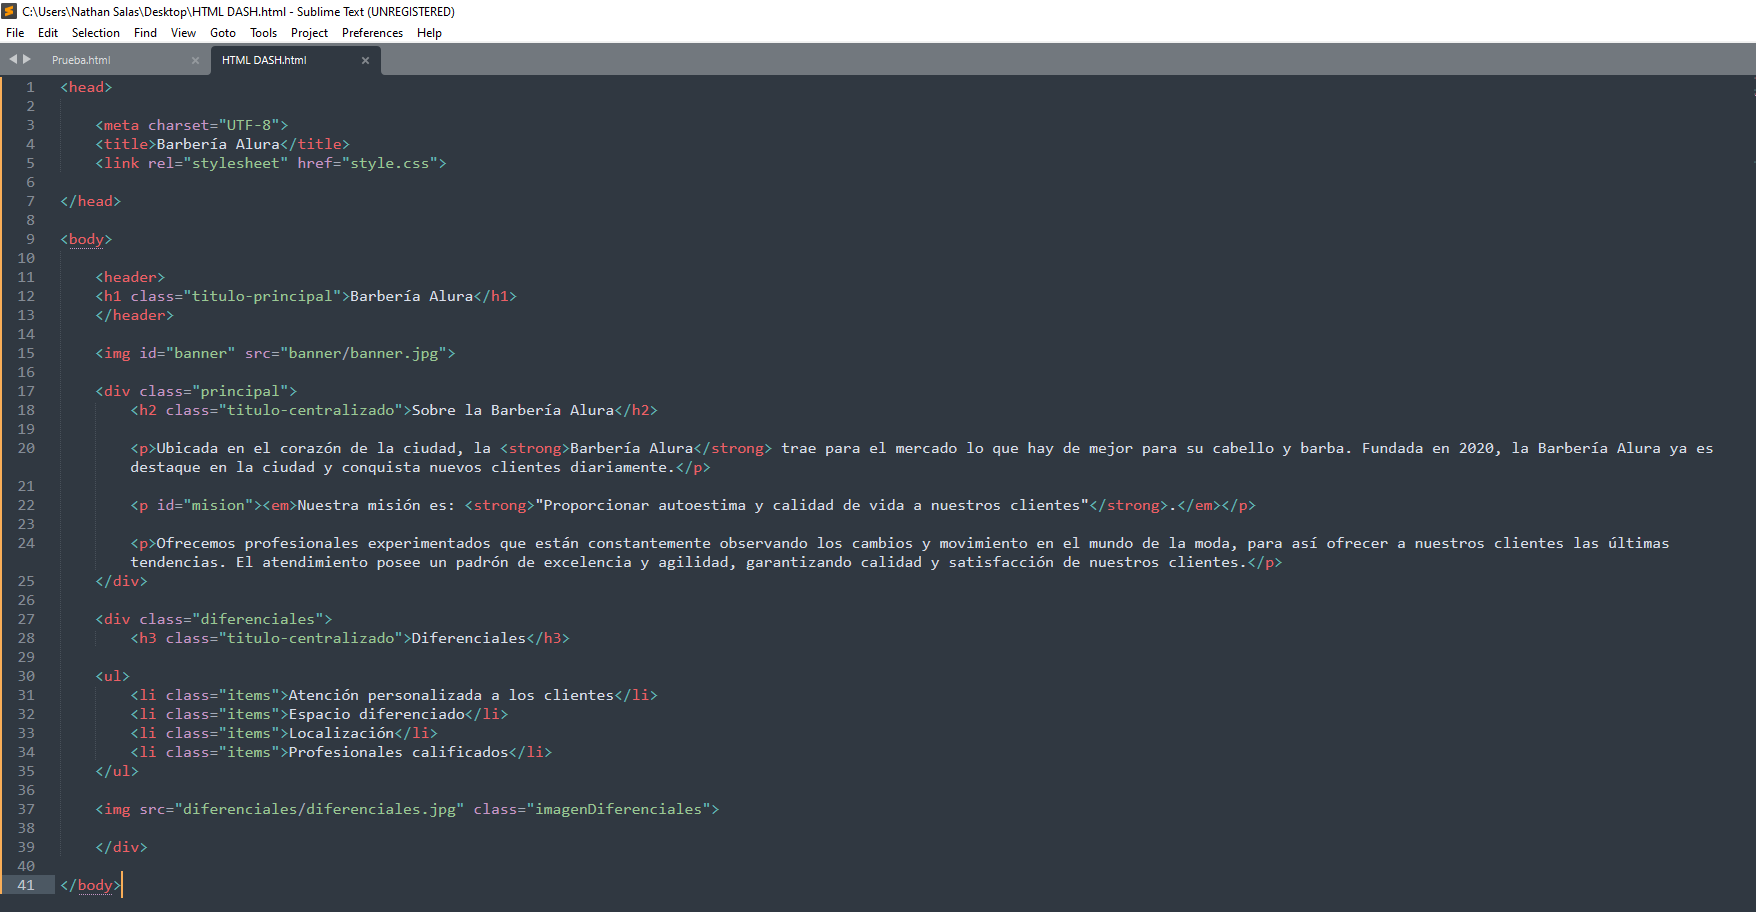Open the Edit menu

(48, 33)
